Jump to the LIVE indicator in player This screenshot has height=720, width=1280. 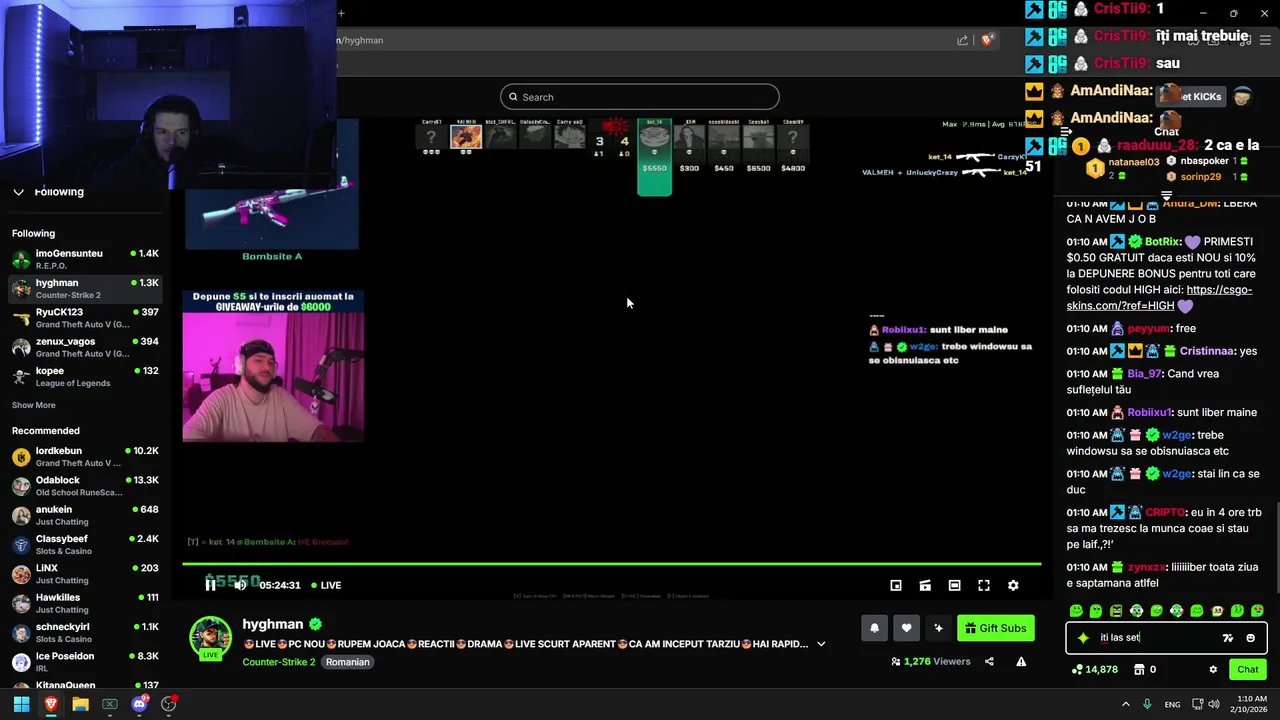[326, 585]
